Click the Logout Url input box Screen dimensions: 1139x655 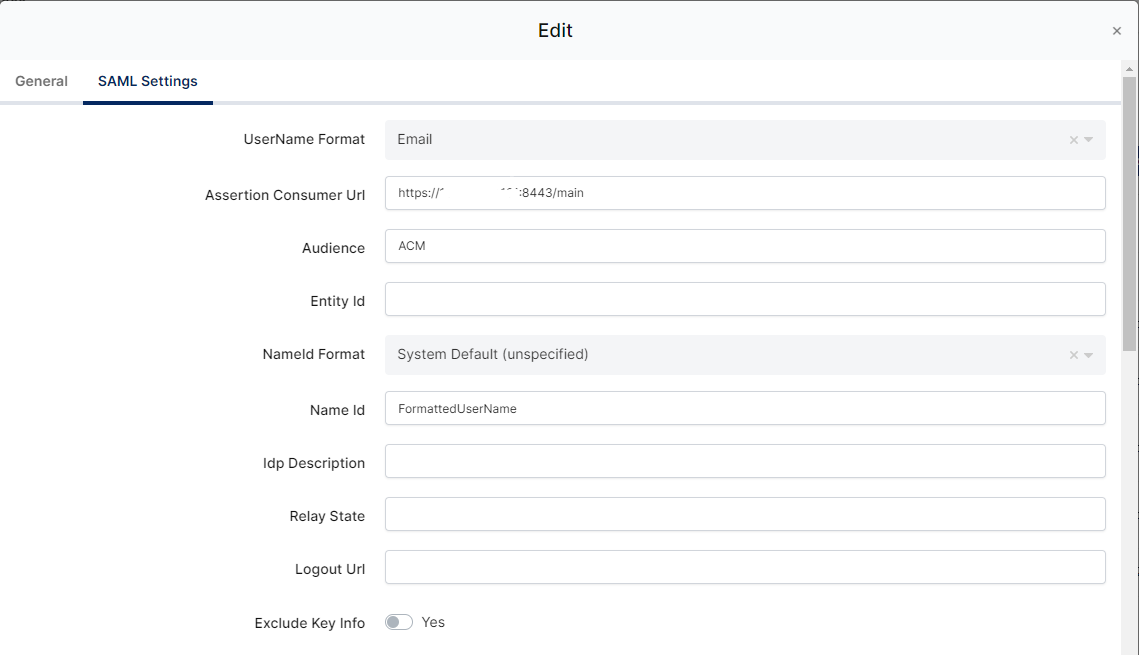[x=744, y=567]
